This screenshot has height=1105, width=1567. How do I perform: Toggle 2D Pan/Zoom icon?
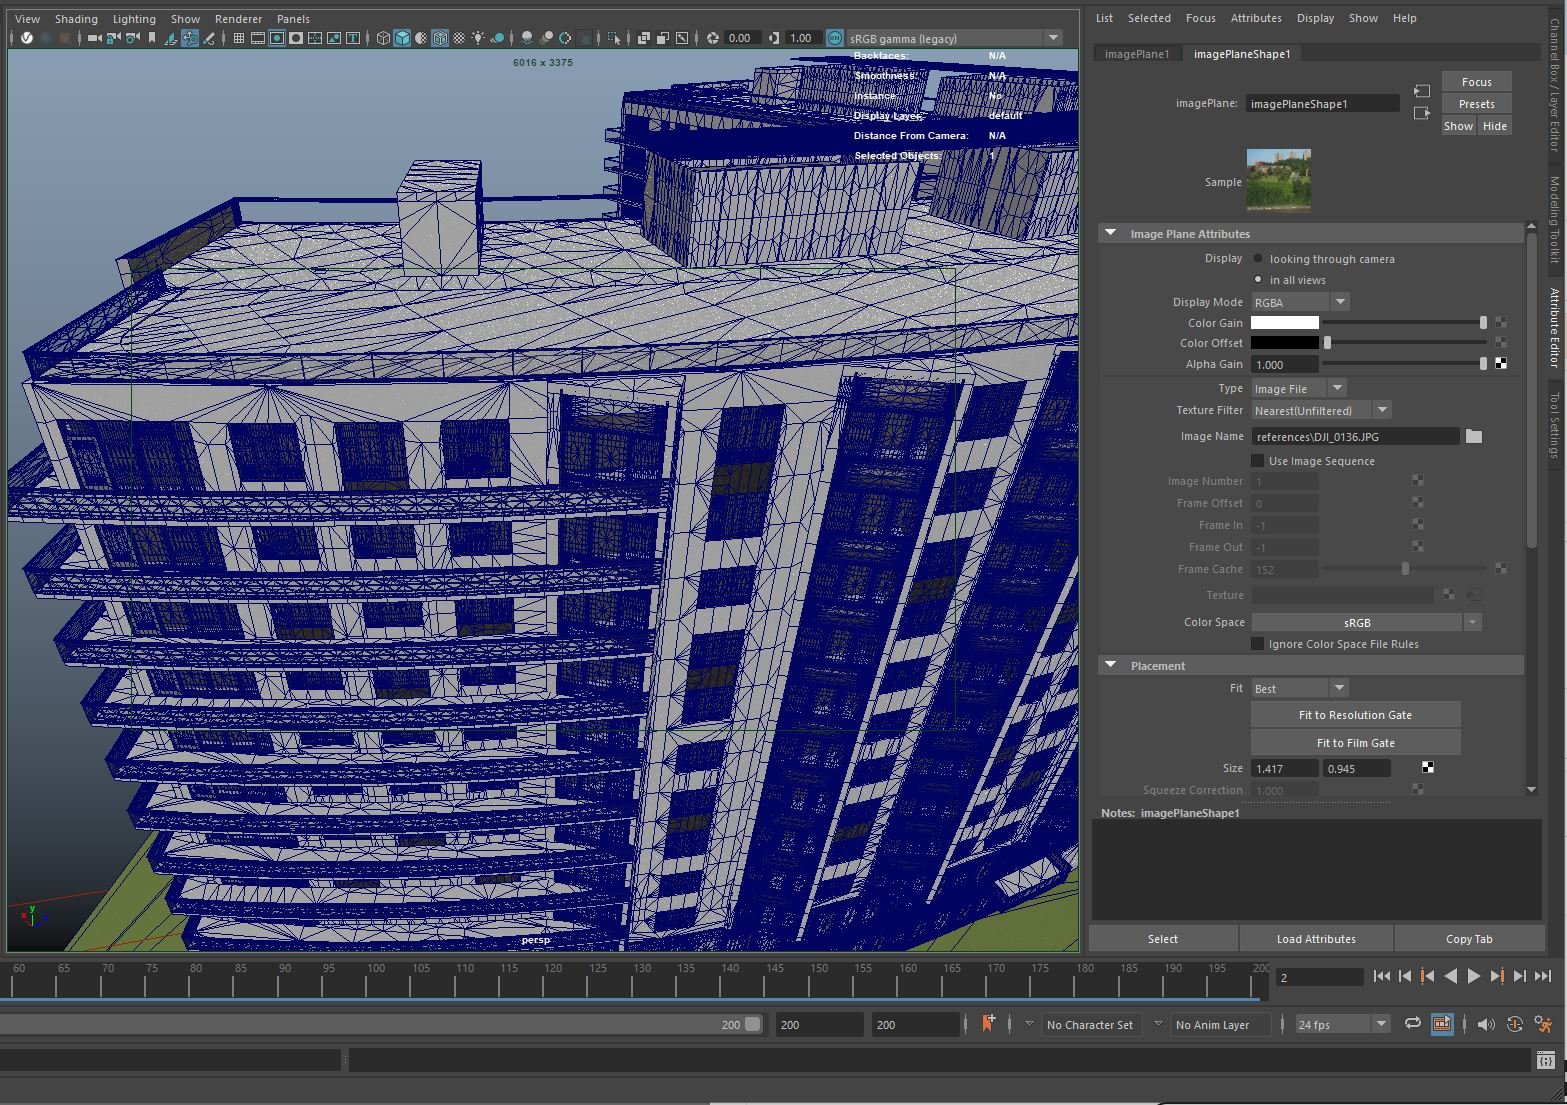coord(190,38)
